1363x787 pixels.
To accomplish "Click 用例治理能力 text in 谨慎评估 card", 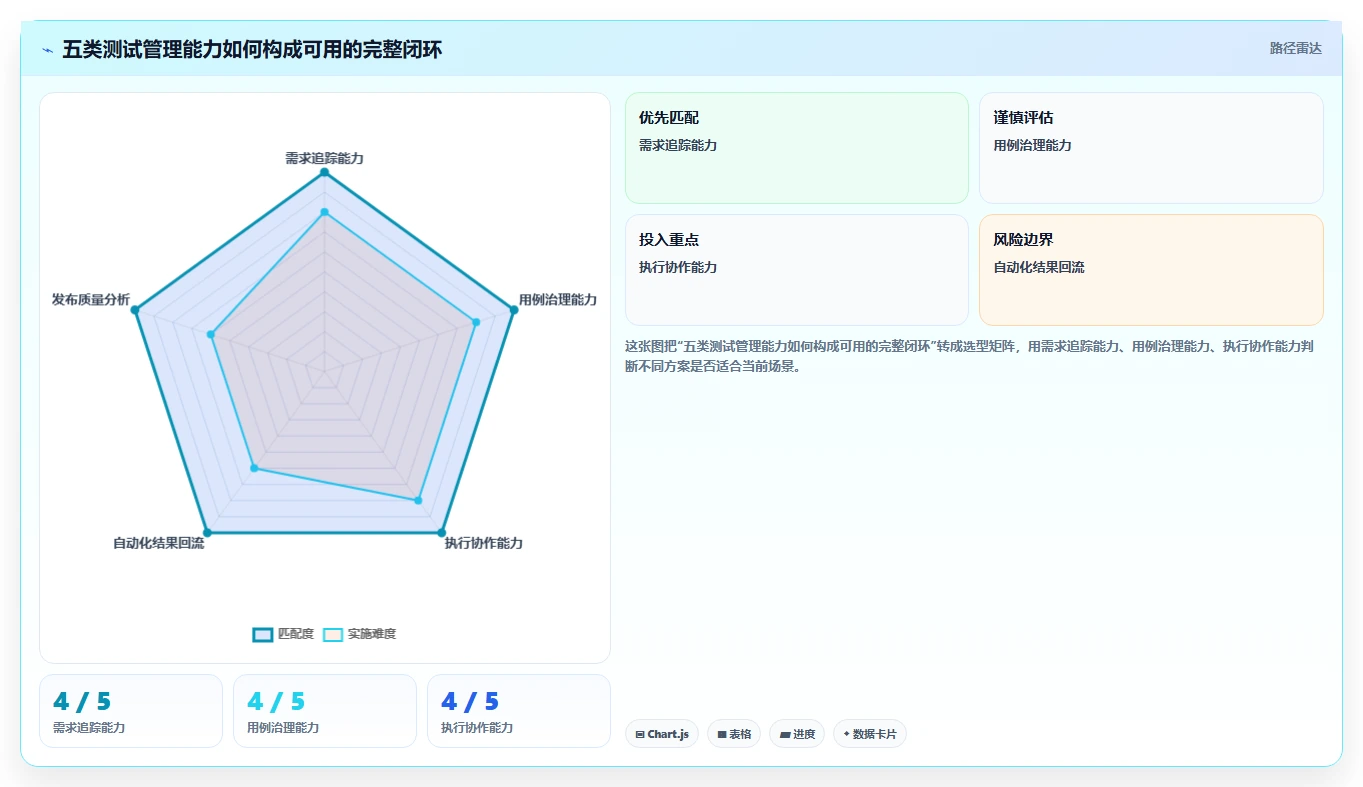I will pyautogui.click(x=1033, y=145).
